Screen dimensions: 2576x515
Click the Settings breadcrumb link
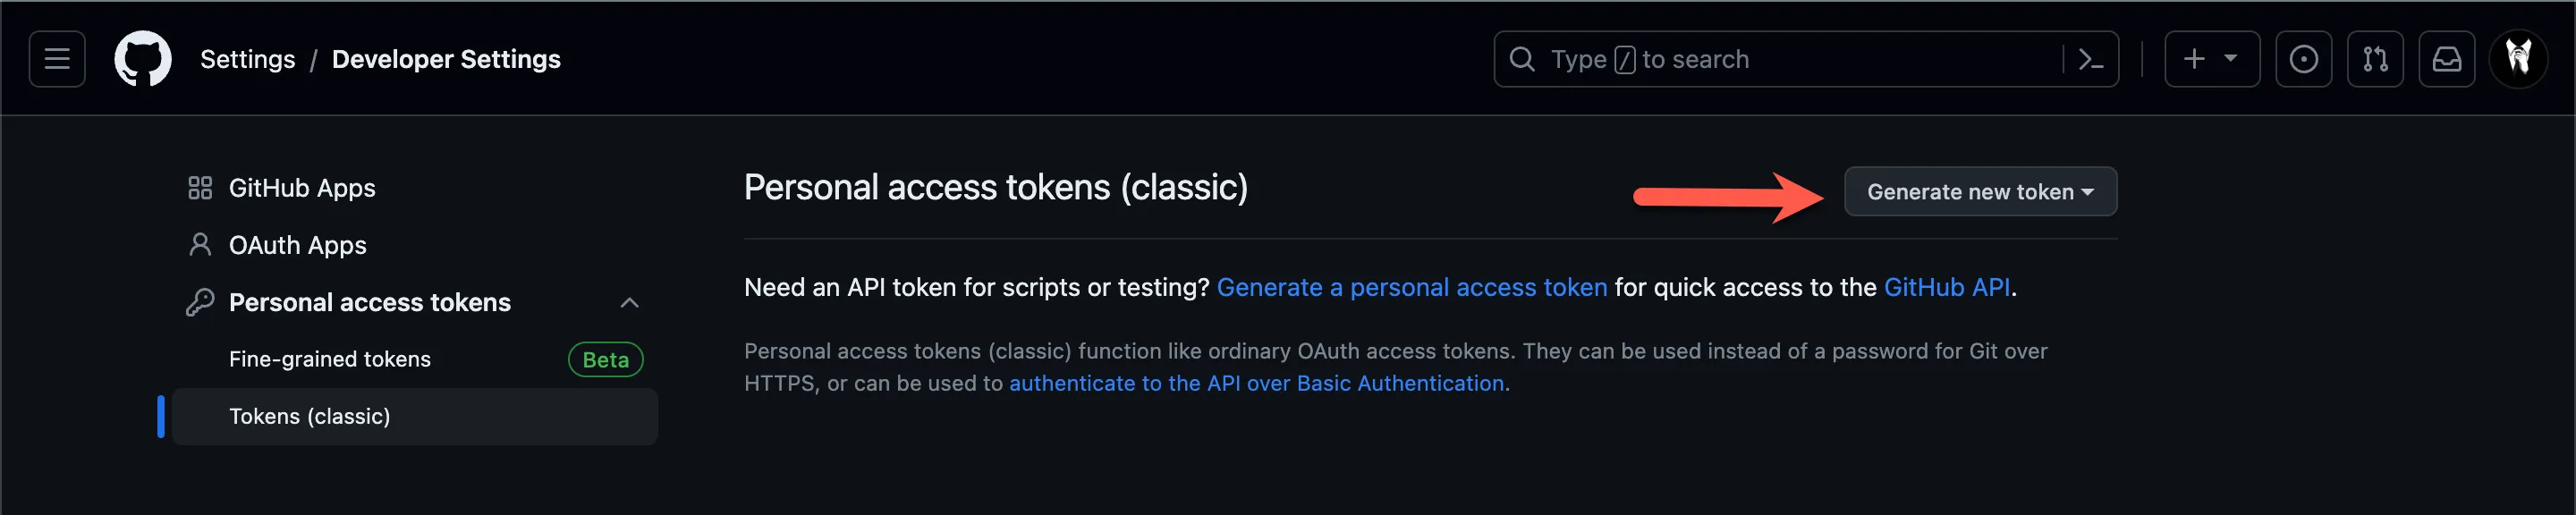[247, 59]
